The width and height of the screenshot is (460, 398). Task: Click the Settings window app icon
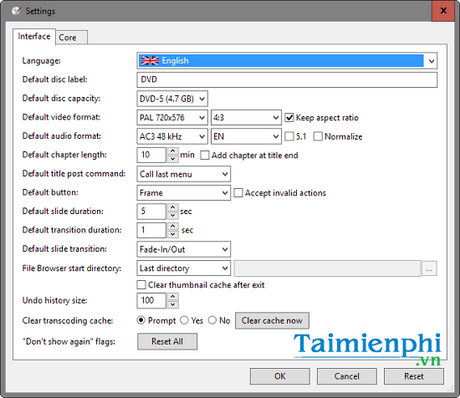16,11
